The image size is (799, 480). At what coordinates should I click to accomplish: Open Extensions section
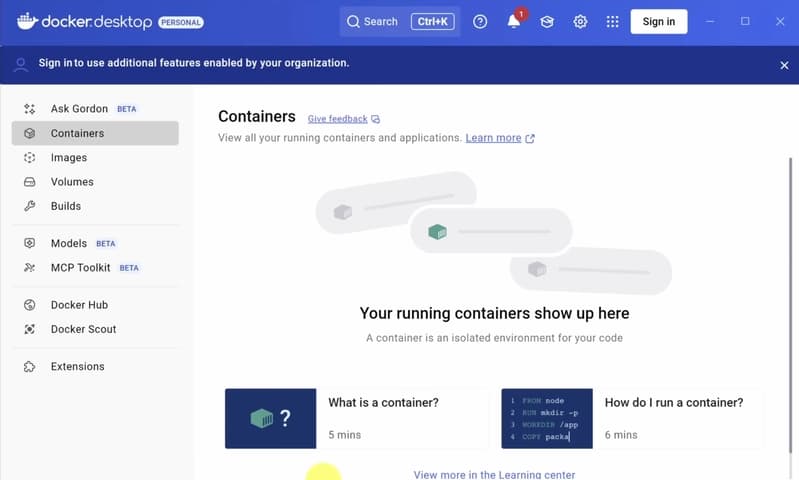[x=95, y=366]
